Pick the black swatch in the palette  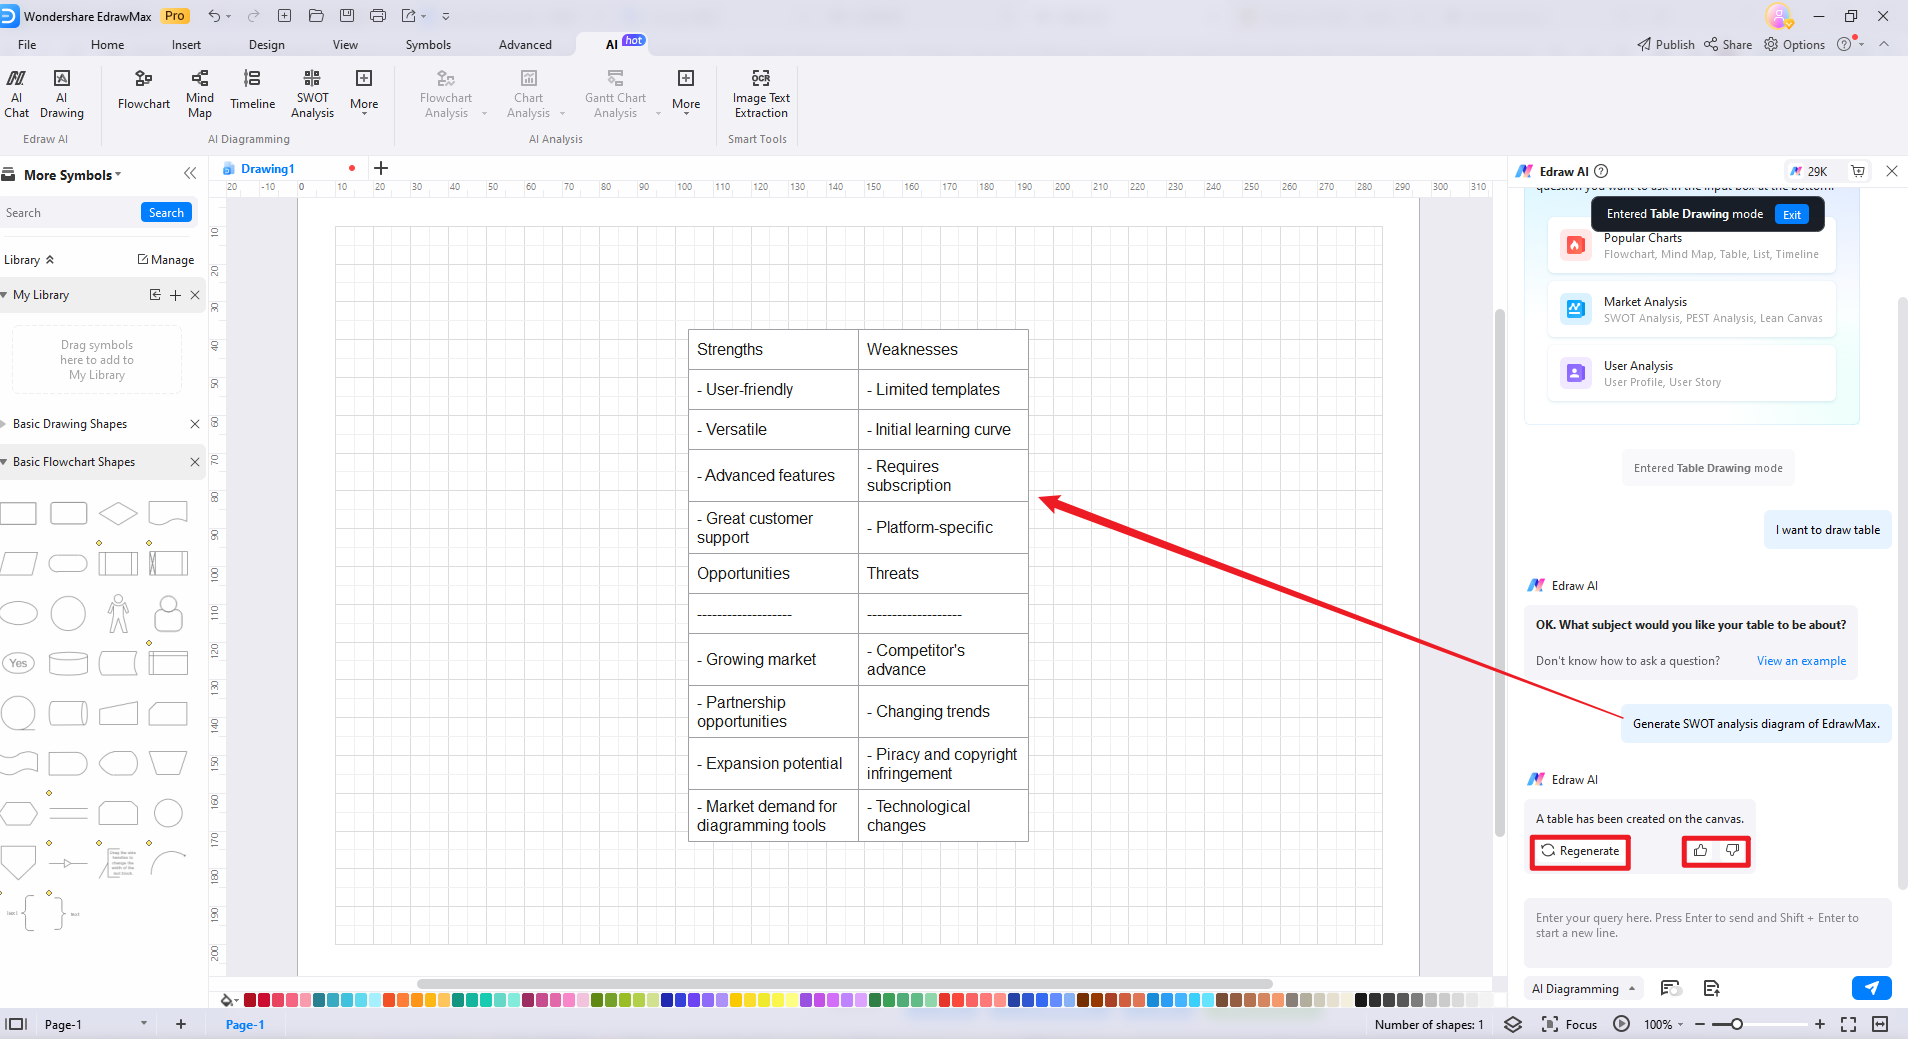pyautogui.click(x=1361, y=1000)
